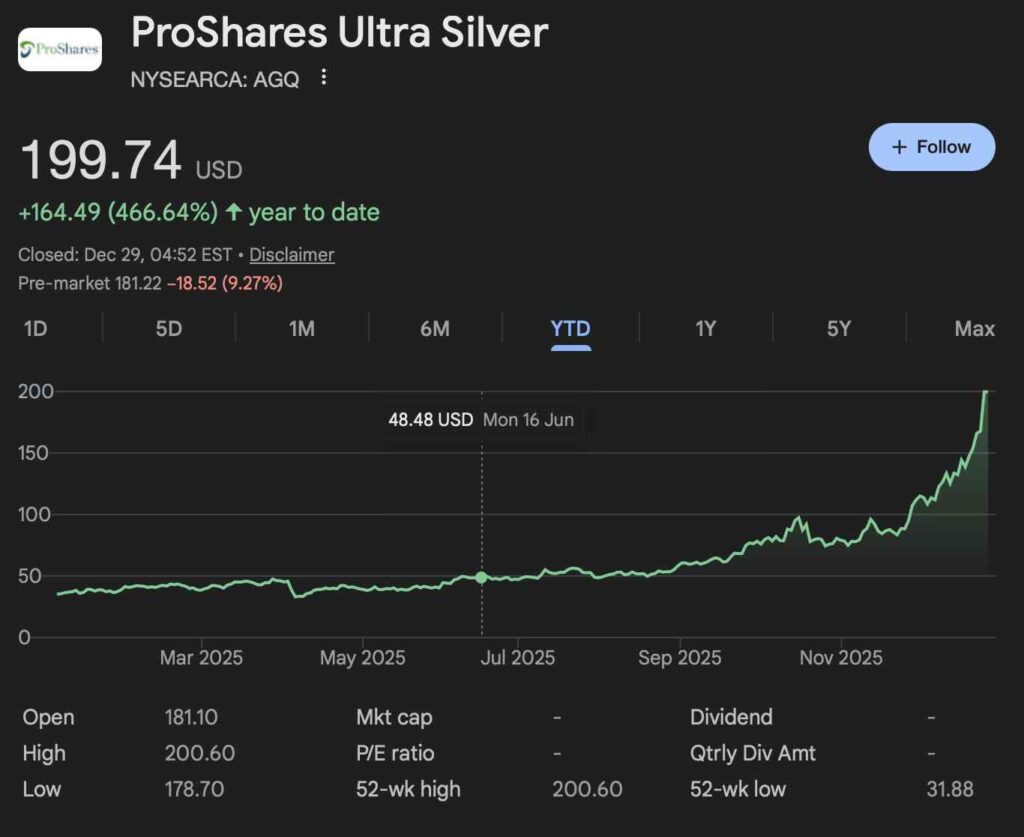Screen dimensions: 1024x837
Task: Show the 1Y price chart
Action: pos(706,329)
